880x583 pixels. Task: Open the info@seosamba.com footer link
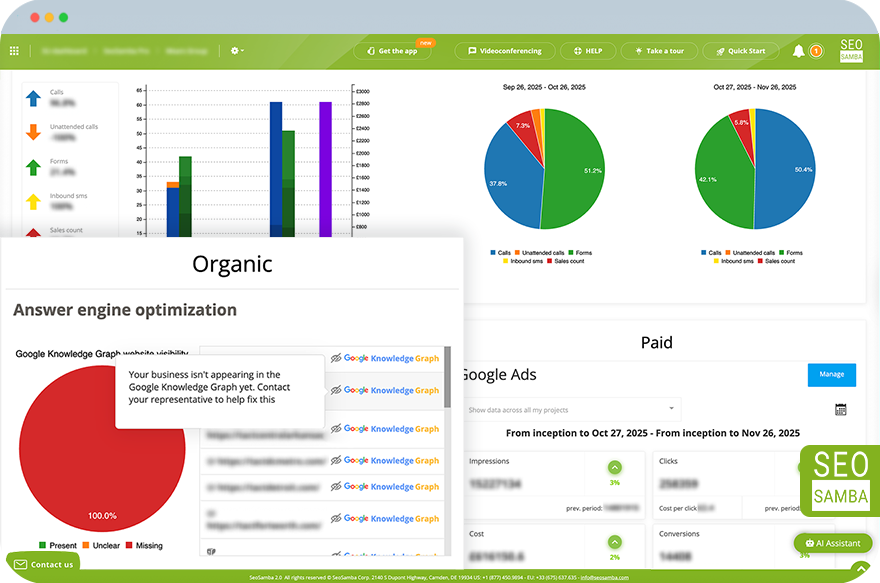coord(604,577)
